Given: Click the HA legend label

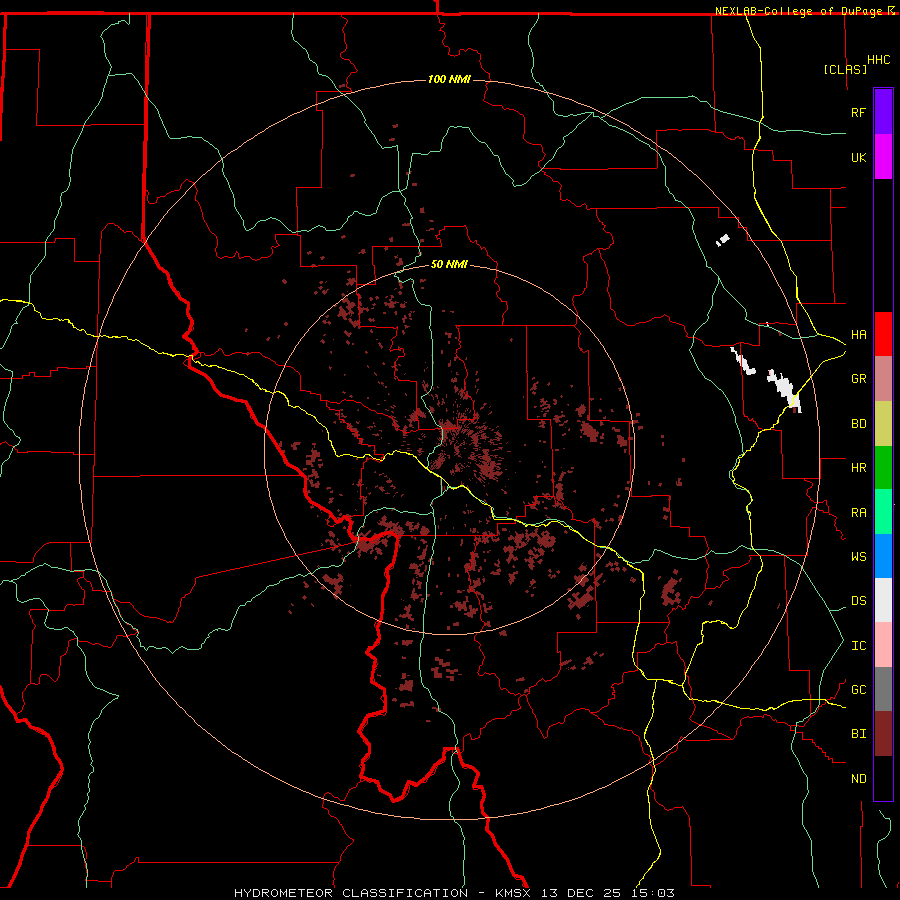Looking at the screenshot, I should click(x=858, y=334).
